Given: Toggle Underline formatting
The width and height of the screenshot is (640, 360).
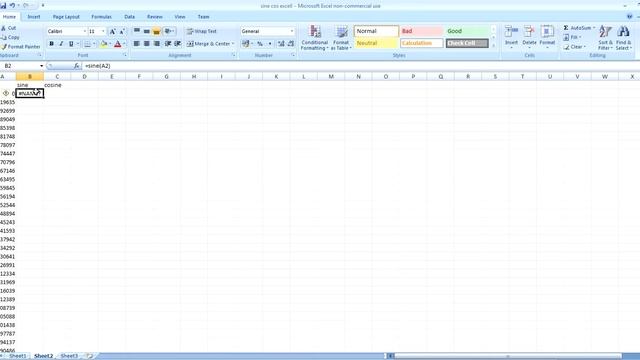Looking at the screenshot, I should (71, 44).
